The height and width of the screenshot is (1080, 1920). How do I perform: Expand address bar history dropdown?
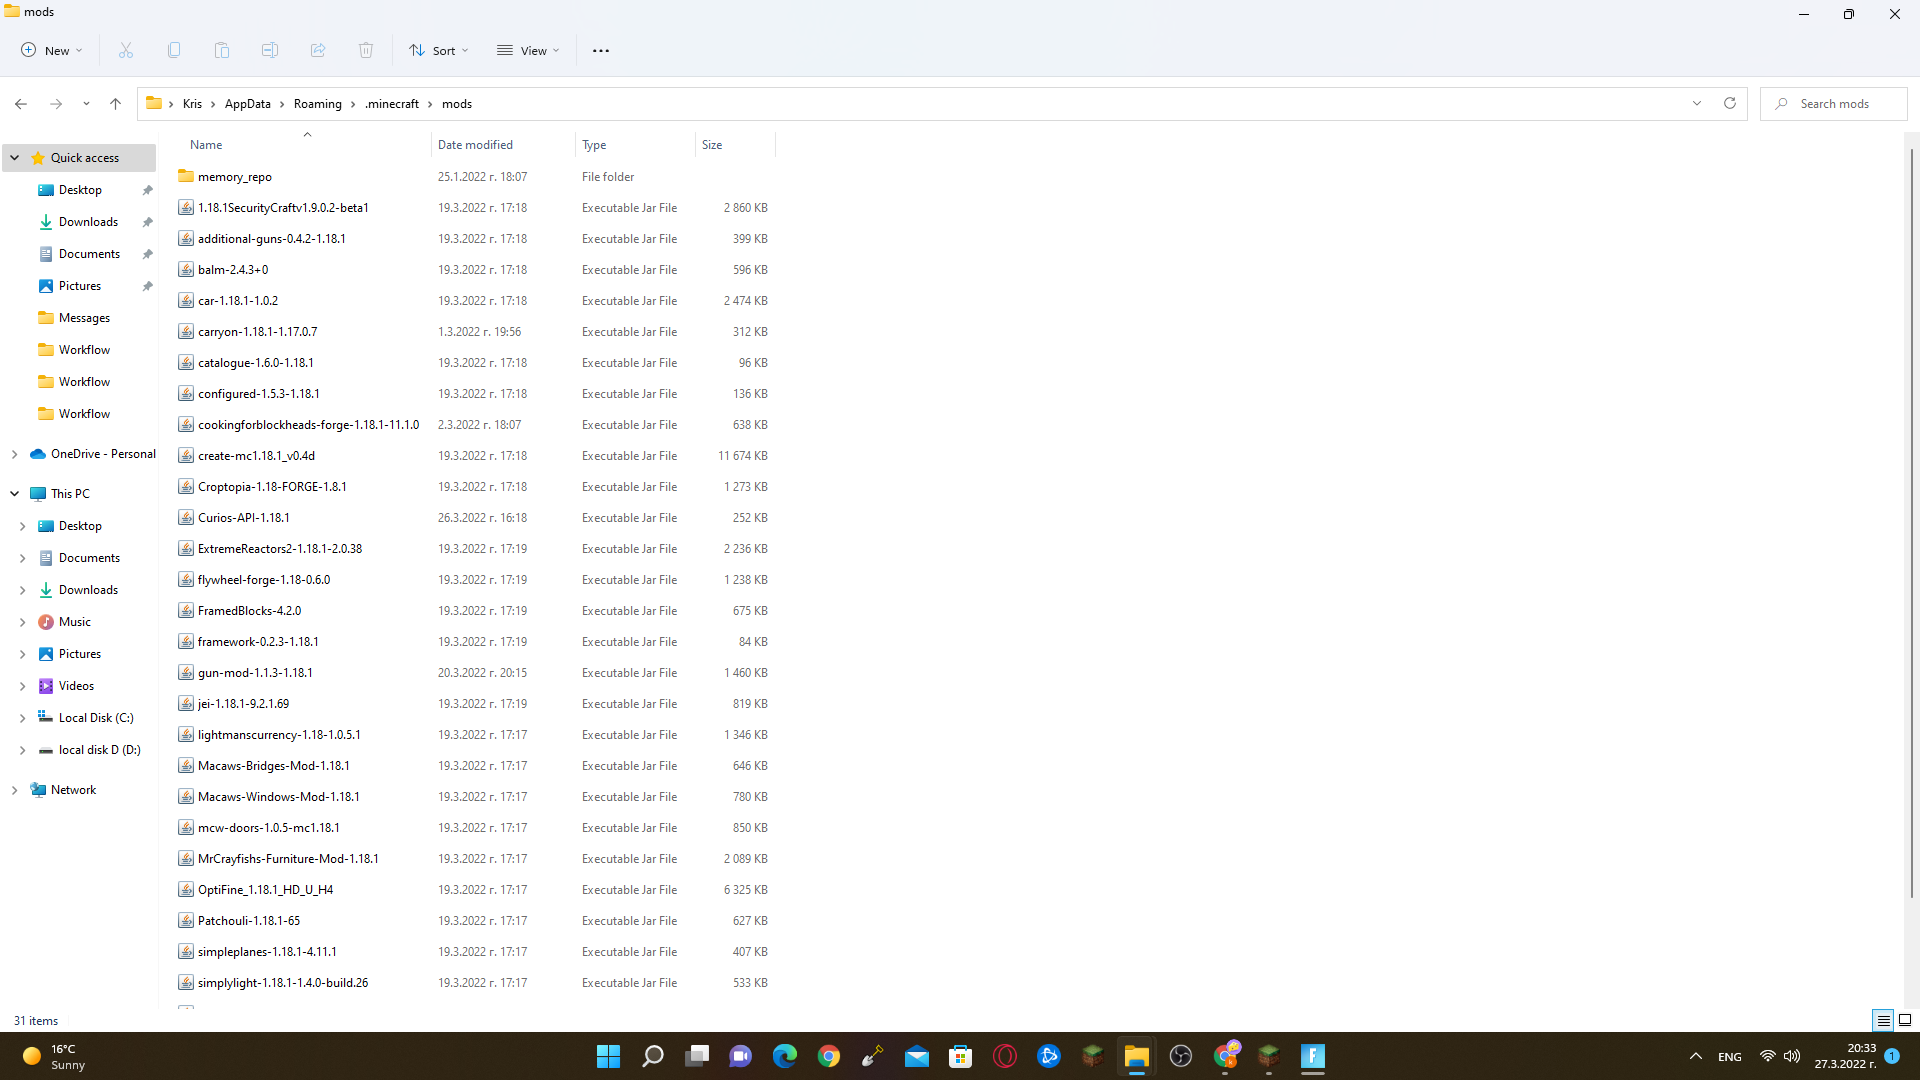1697,104
